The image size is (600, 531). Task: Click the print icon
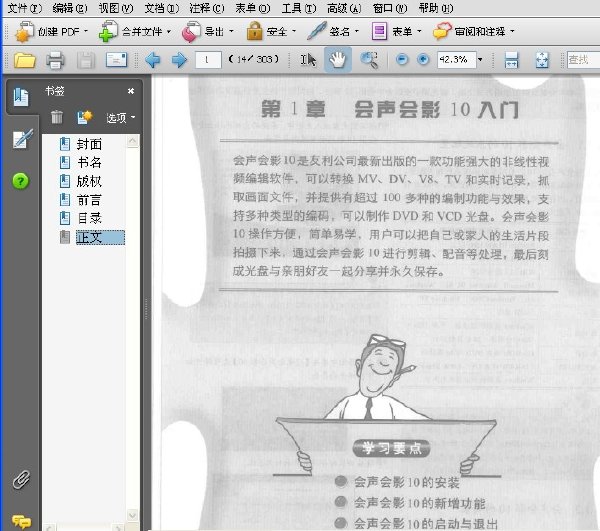pos(55,60)
